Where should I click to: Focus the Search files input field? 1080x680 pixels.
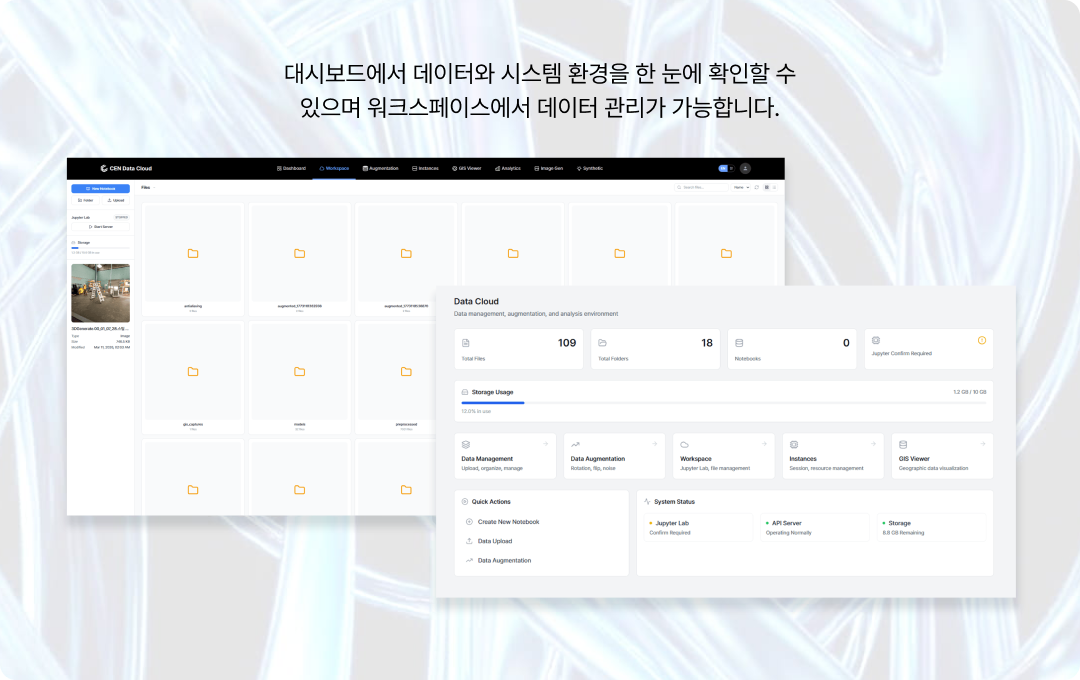(x=703, y=187)
